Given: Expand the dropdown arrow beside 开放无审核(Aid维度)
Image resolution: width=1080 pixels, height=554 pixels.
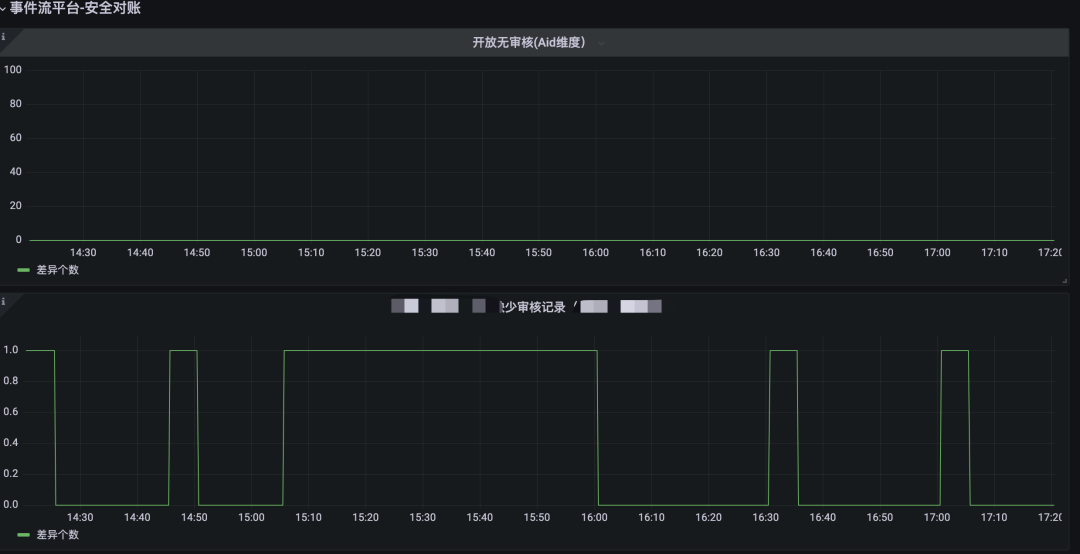Looking at the screenshot, I should pos(601,43).
